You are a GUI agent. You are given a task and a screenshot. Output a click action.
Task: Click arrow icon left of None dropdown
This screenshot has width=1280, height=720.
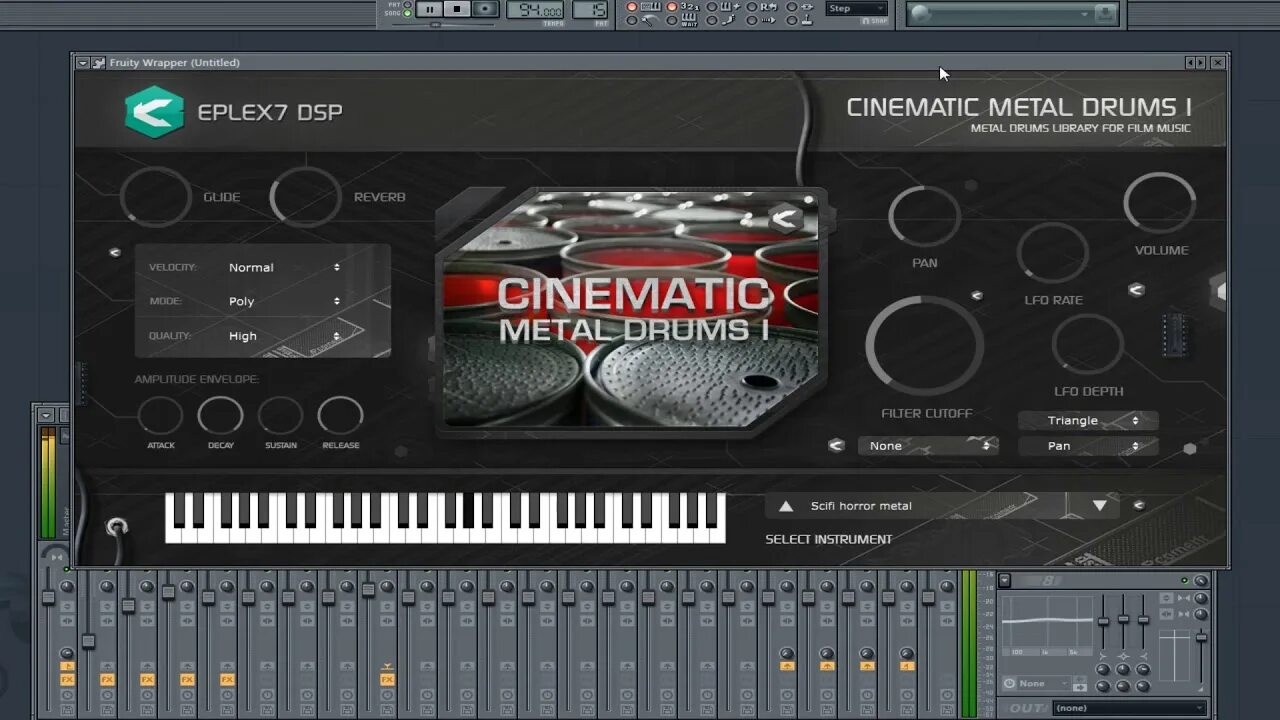tap(836, 446)
